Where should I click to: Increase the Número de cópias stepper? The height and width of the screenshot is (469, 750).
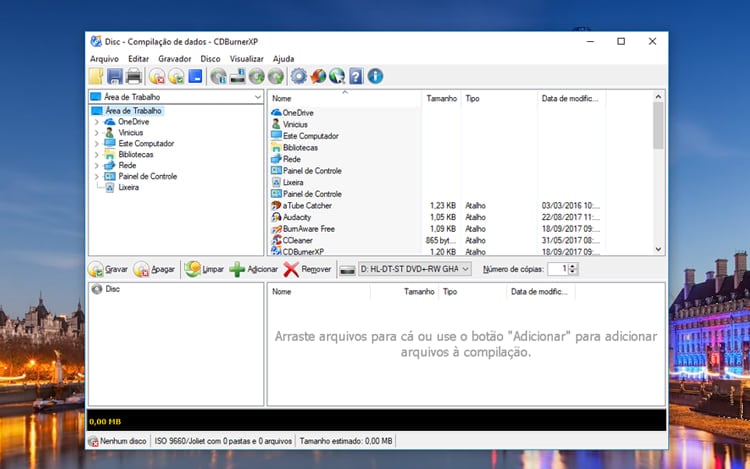pyautogui.click(x=574, y=266)
